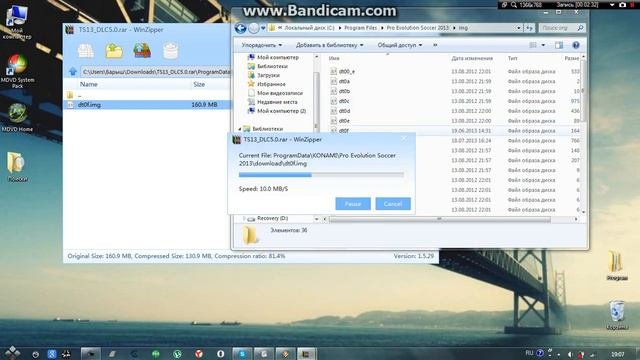Expand Recovery (D:) in navigation pane
Image resolution: width=640 pixels, height=360 pixels.
[244, 219]
